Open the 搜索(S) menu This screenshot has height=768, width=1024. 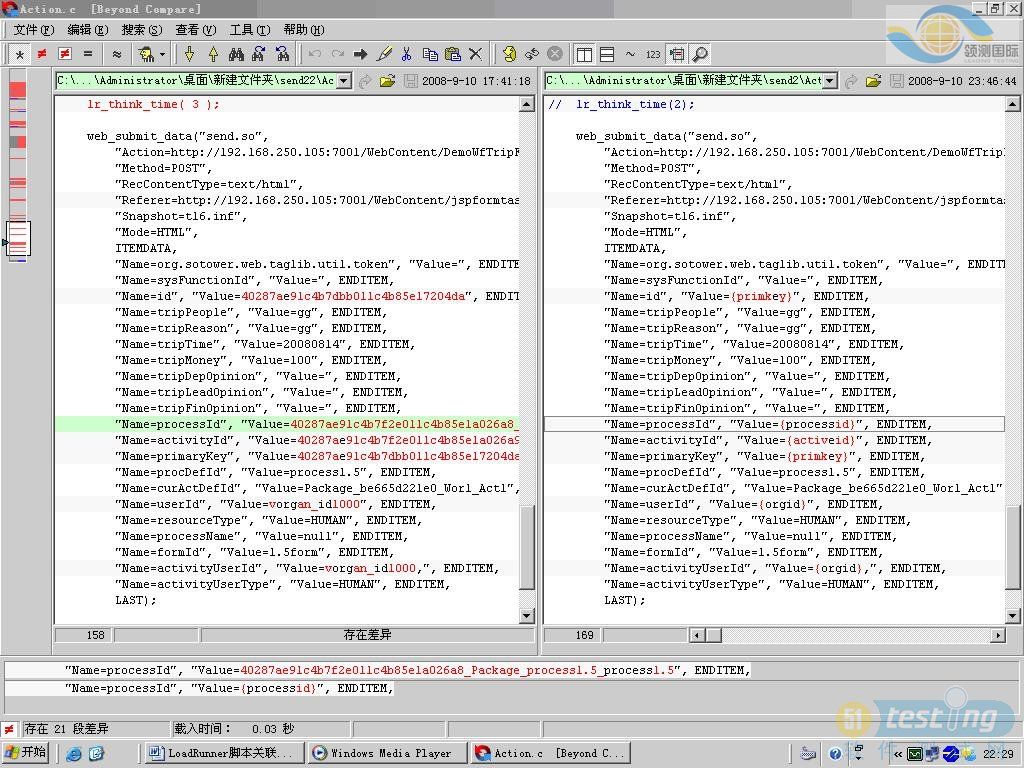pos(140,30)
